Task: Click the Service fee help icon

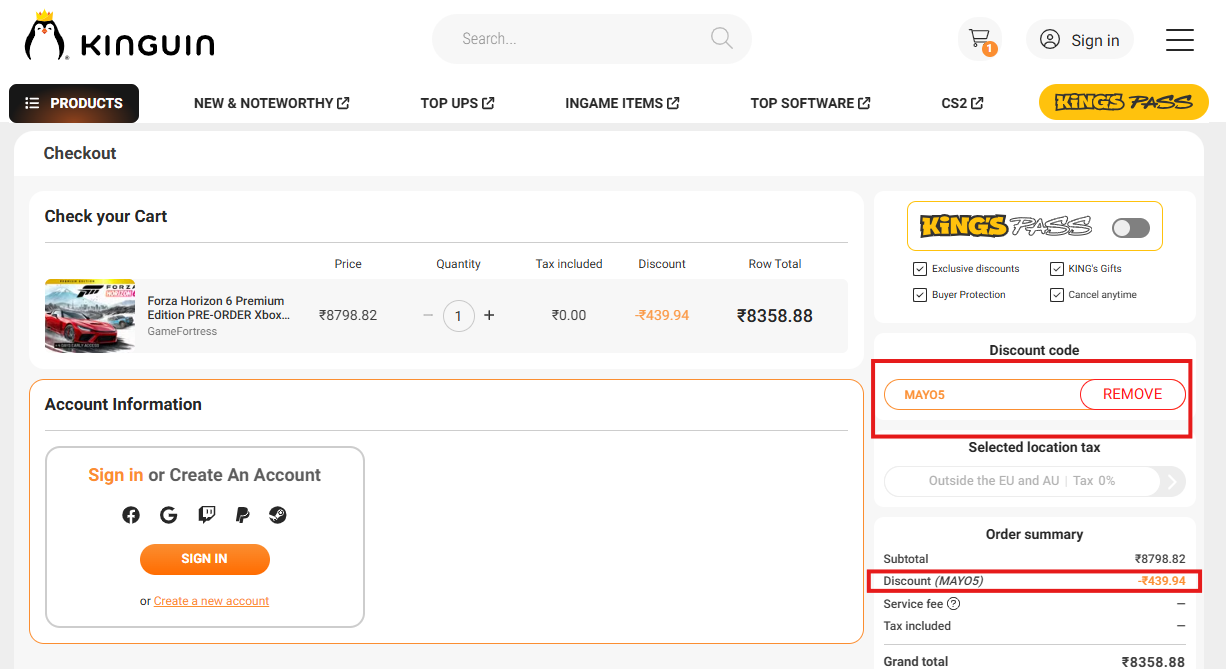Action: tap(954, 604)
